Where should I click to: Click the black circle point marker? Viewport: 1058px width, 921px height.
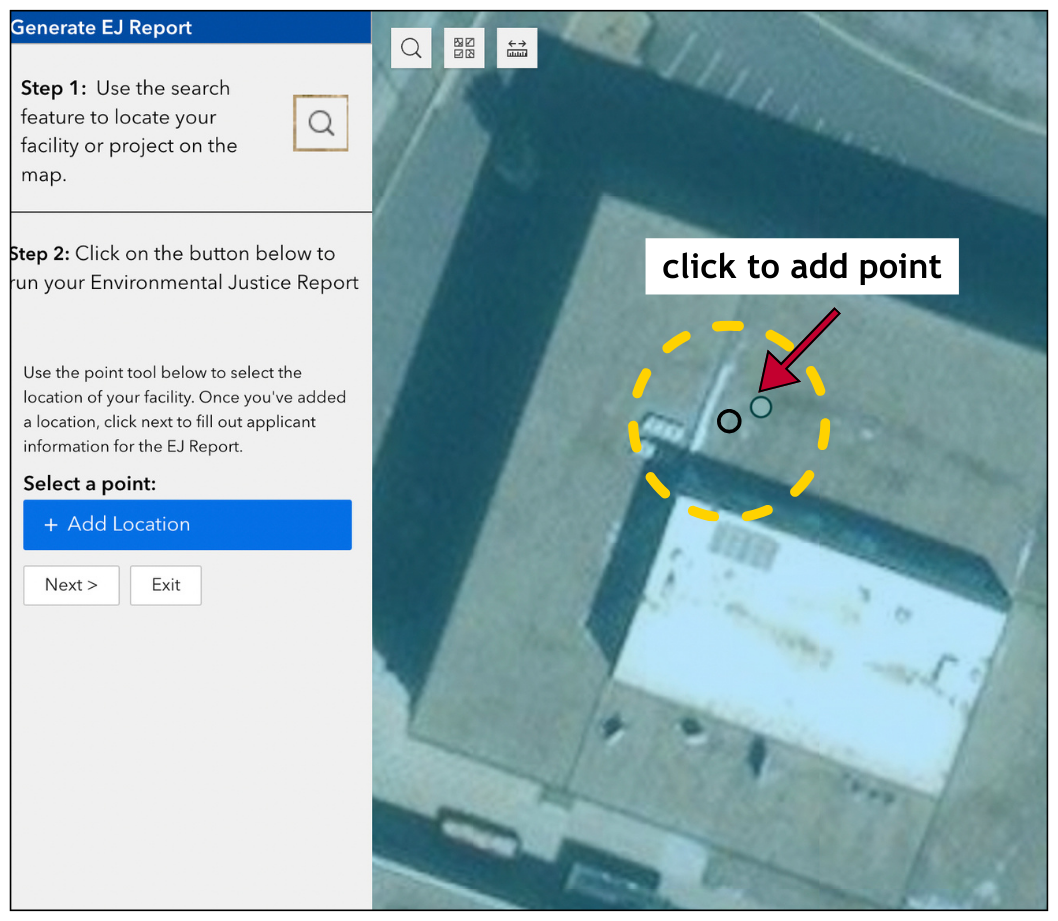click(730, 421)
